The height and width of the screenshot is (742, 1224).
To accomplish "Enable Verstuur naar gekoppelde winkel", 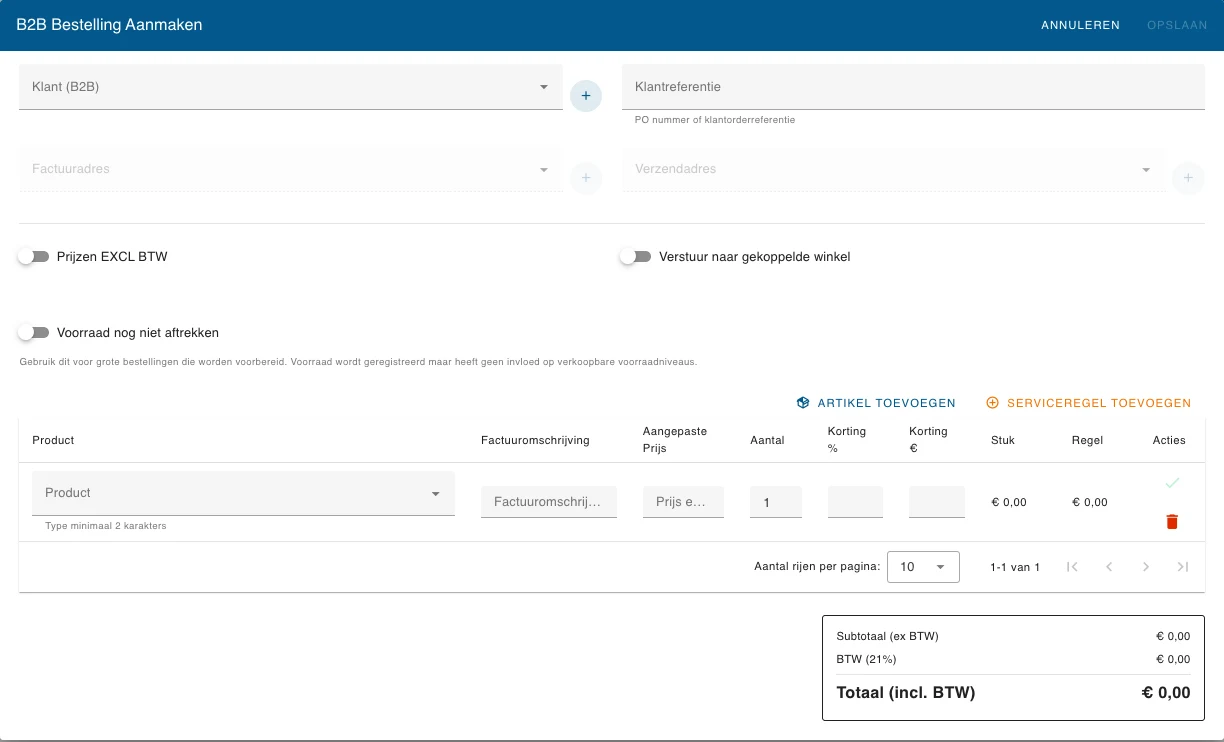I will [x=636, y=257].
